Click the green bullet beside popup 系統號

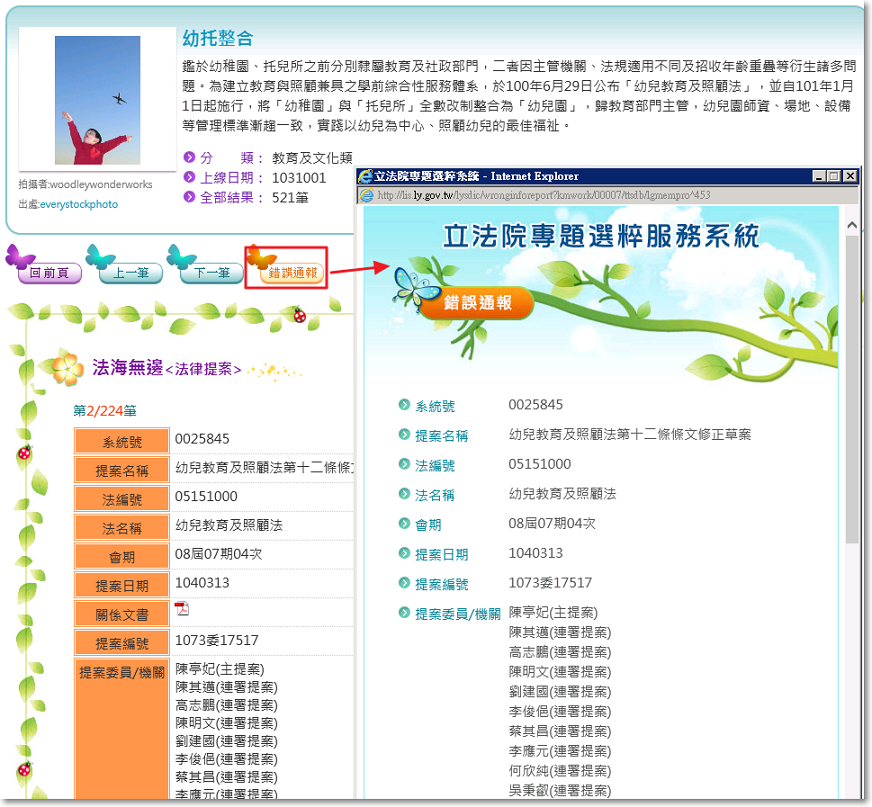404,405
